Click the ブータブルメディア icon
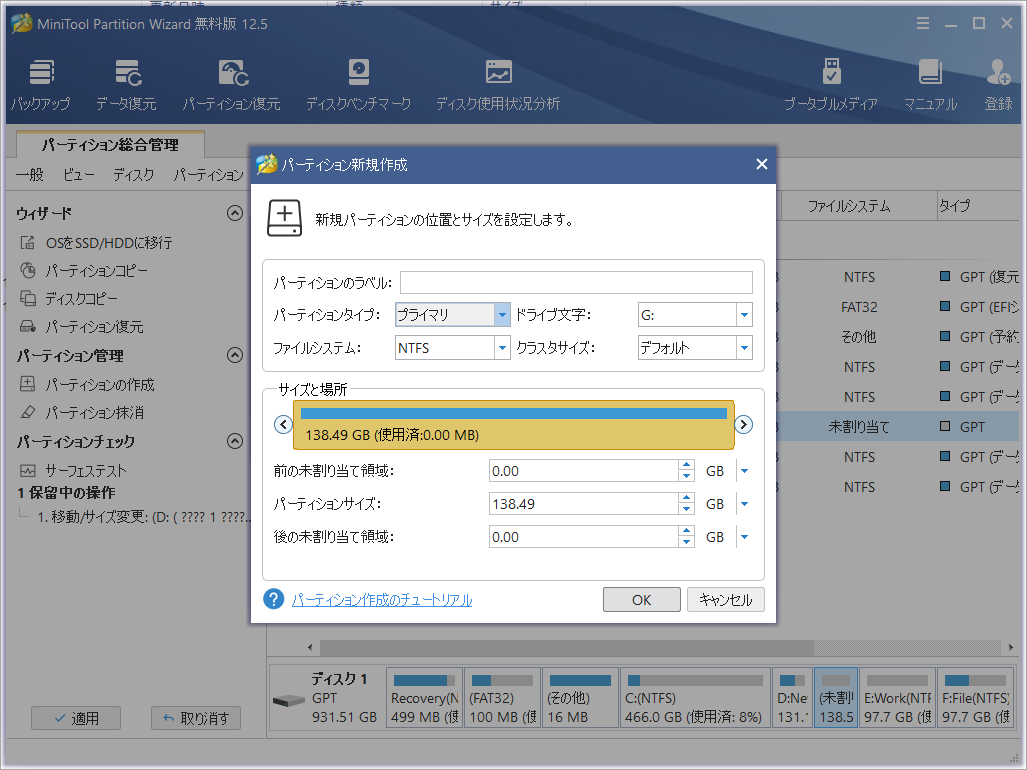1027x770 pixels. click(x=830, y=84)
